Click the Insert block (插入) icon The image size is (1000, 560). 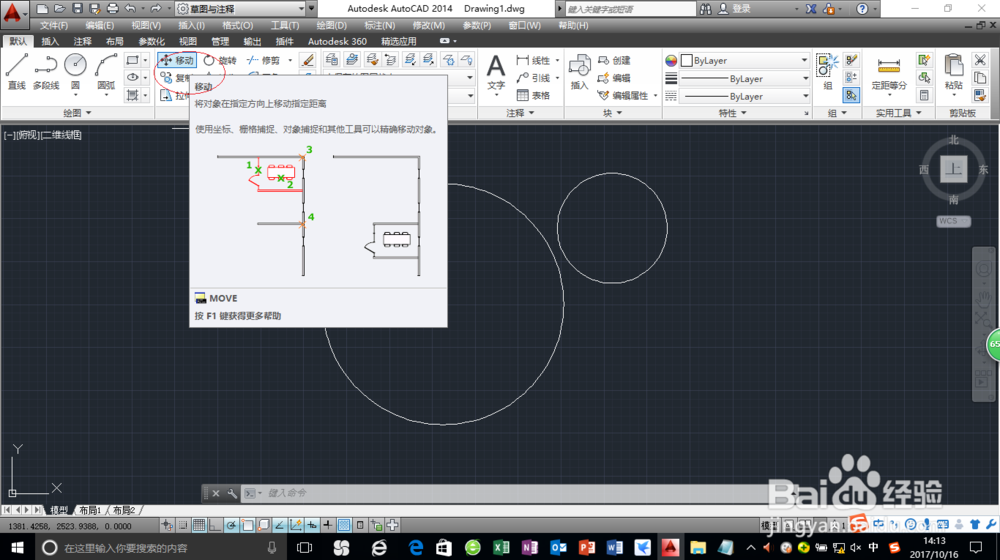[x=579, y=71]
